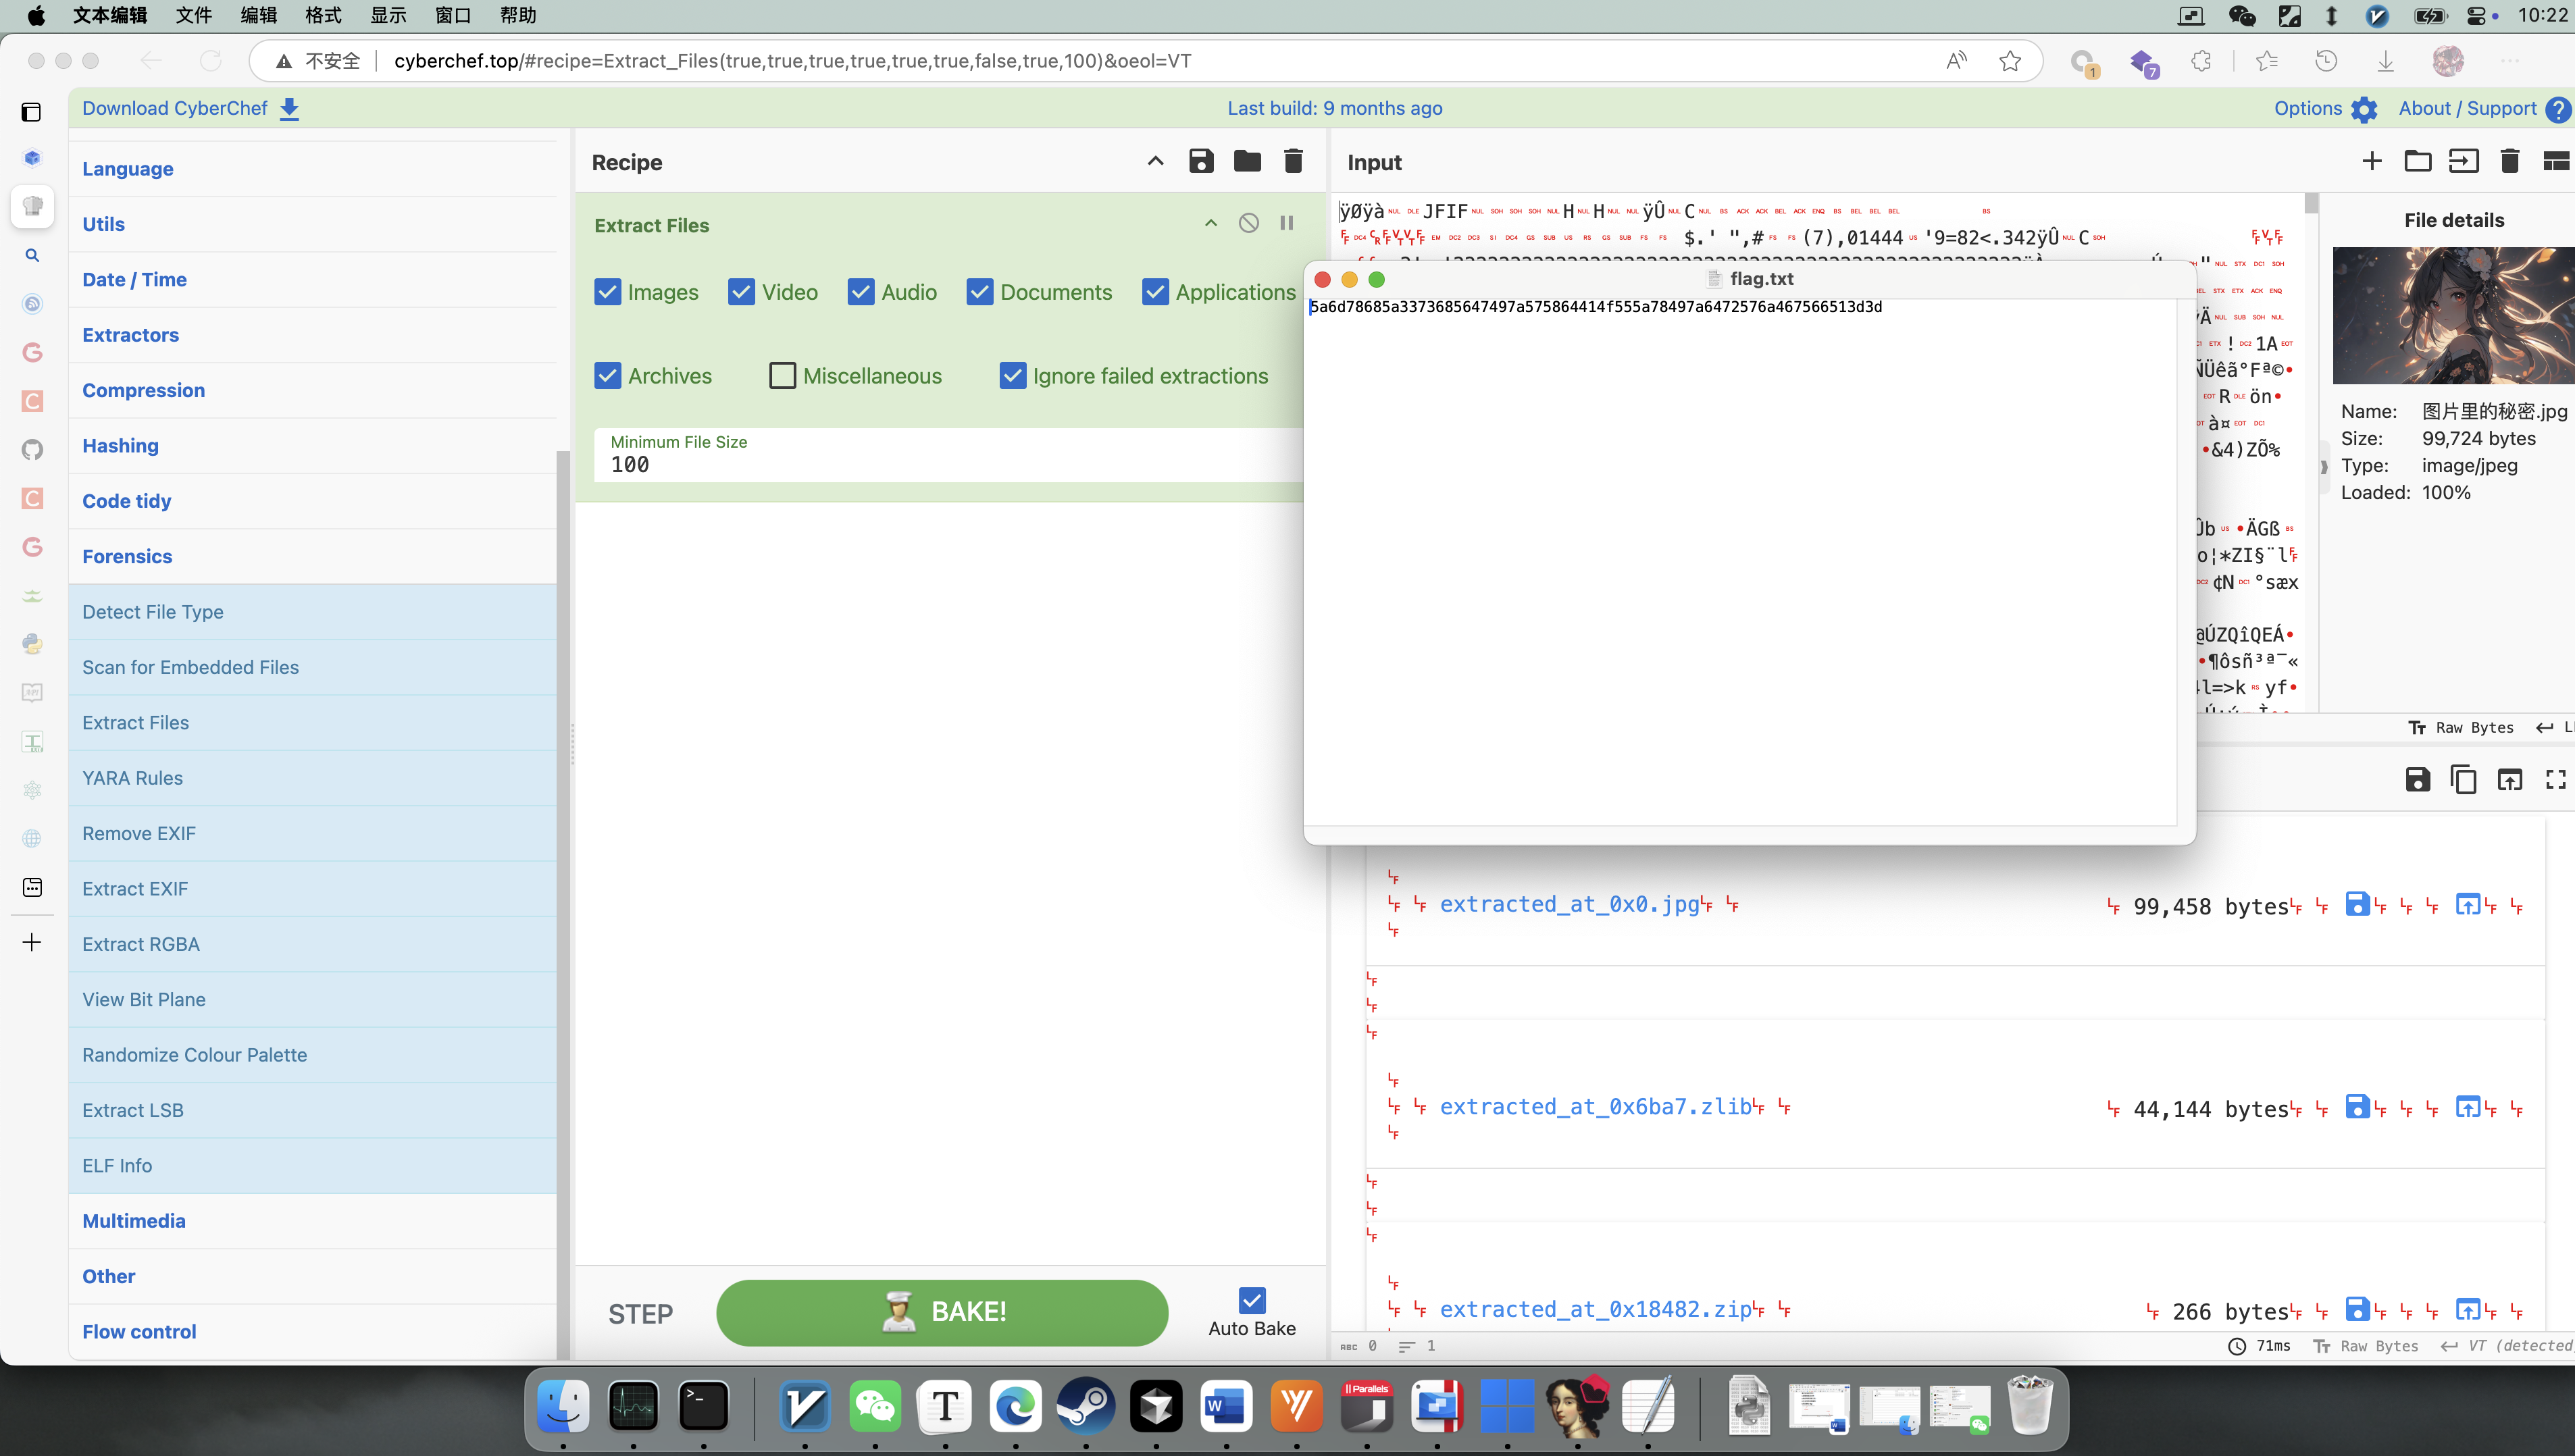Save extracted_at_0x6ba7.zlib file icon
The image size is (2575, 1456).
2358,1107
